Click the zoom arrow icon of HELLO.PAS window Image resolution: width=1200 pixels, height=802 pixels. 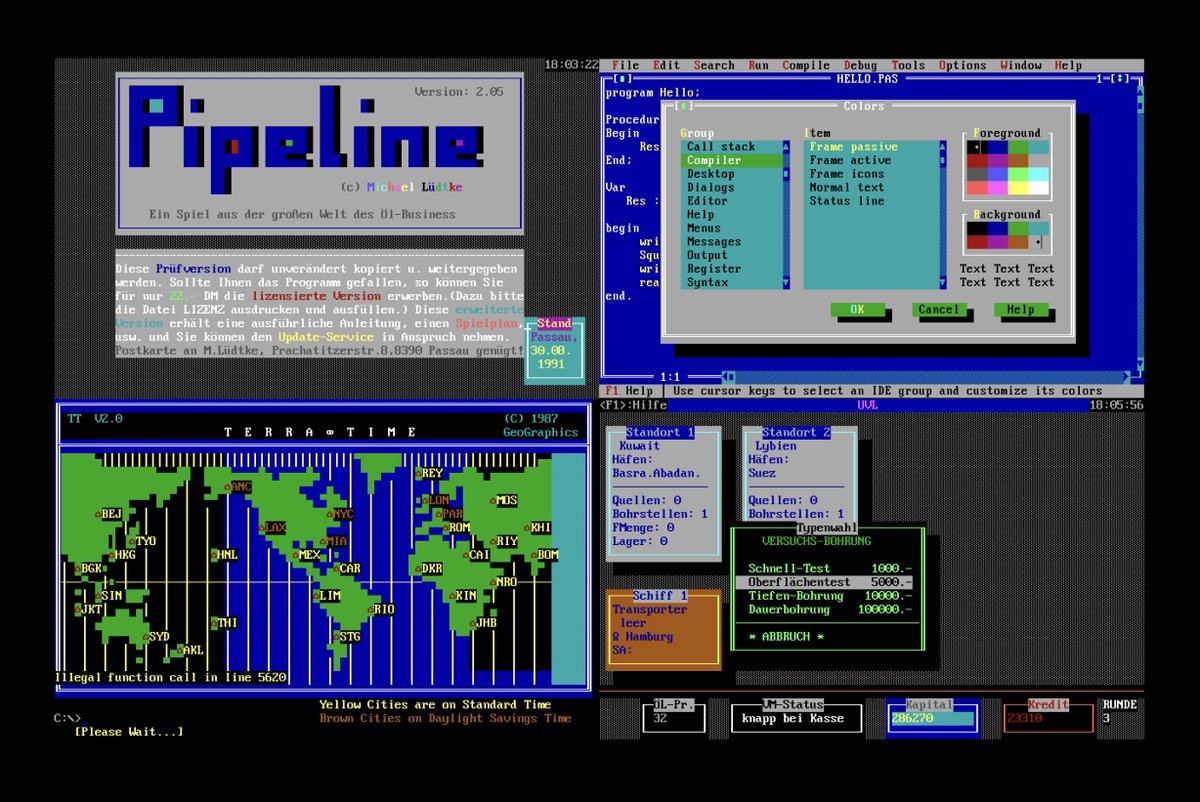(1122, 78)
